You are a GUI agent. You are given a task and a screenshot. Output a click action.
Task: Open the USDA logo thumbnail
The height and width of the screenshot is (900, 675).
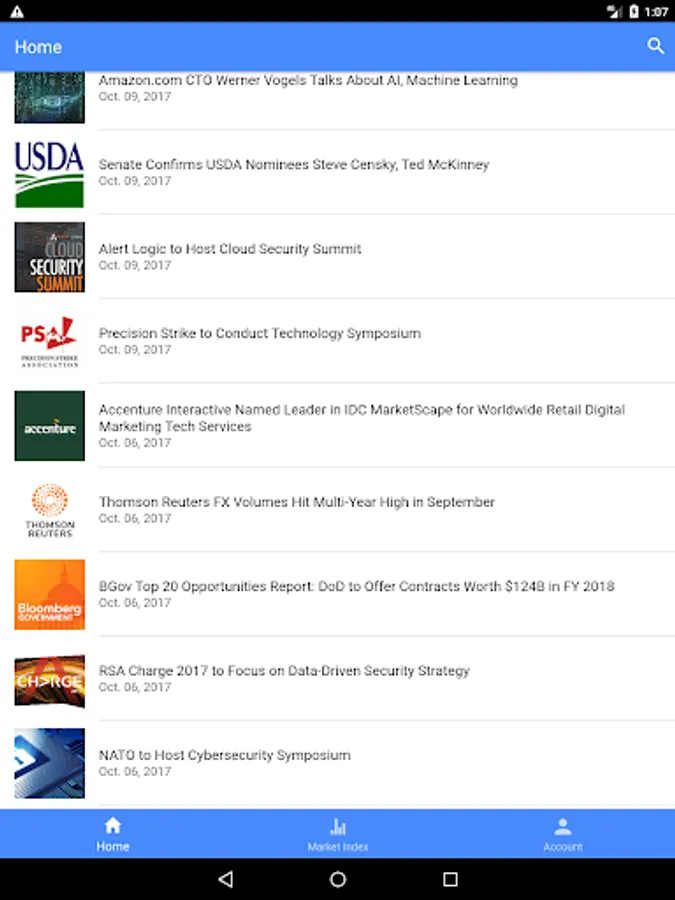[49, 173]
